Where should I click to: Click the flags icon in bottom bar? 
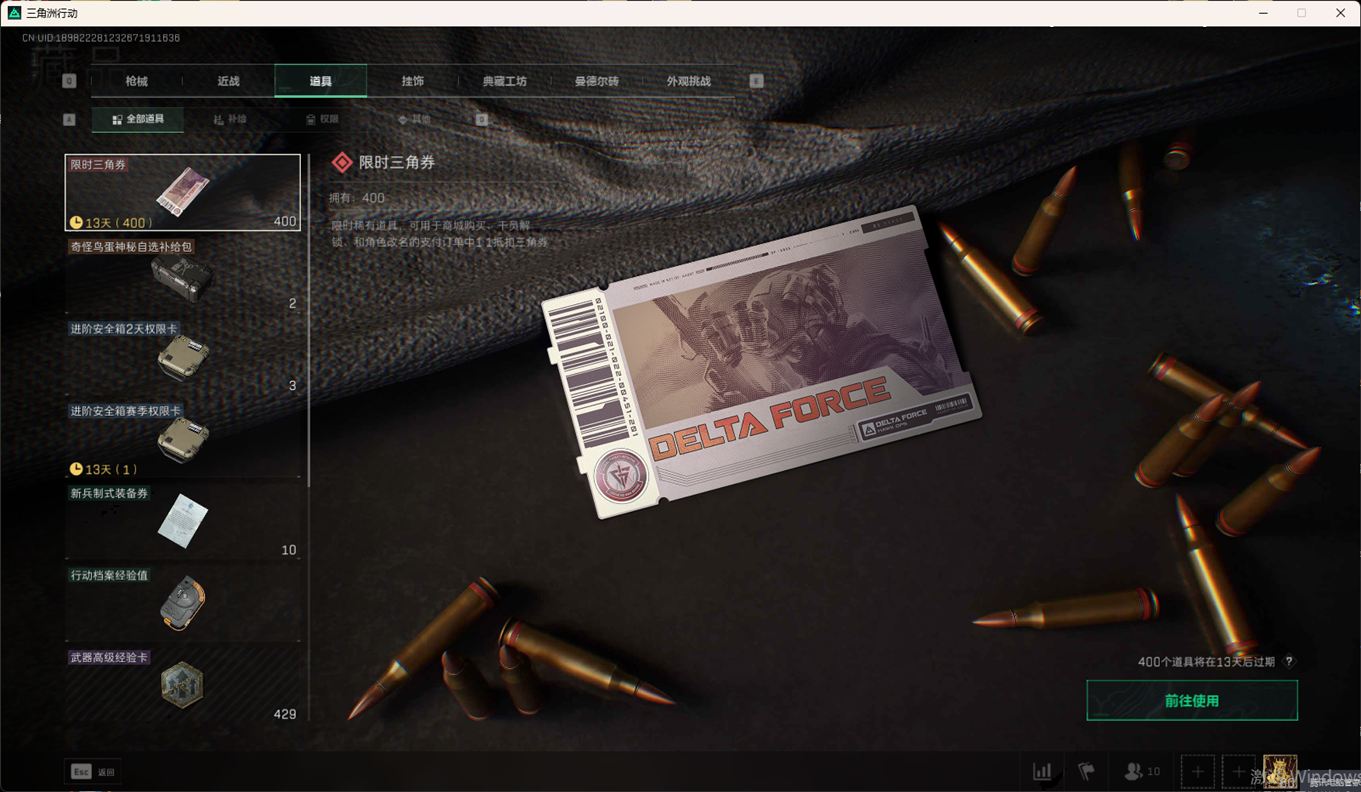tap(1086, 771)
